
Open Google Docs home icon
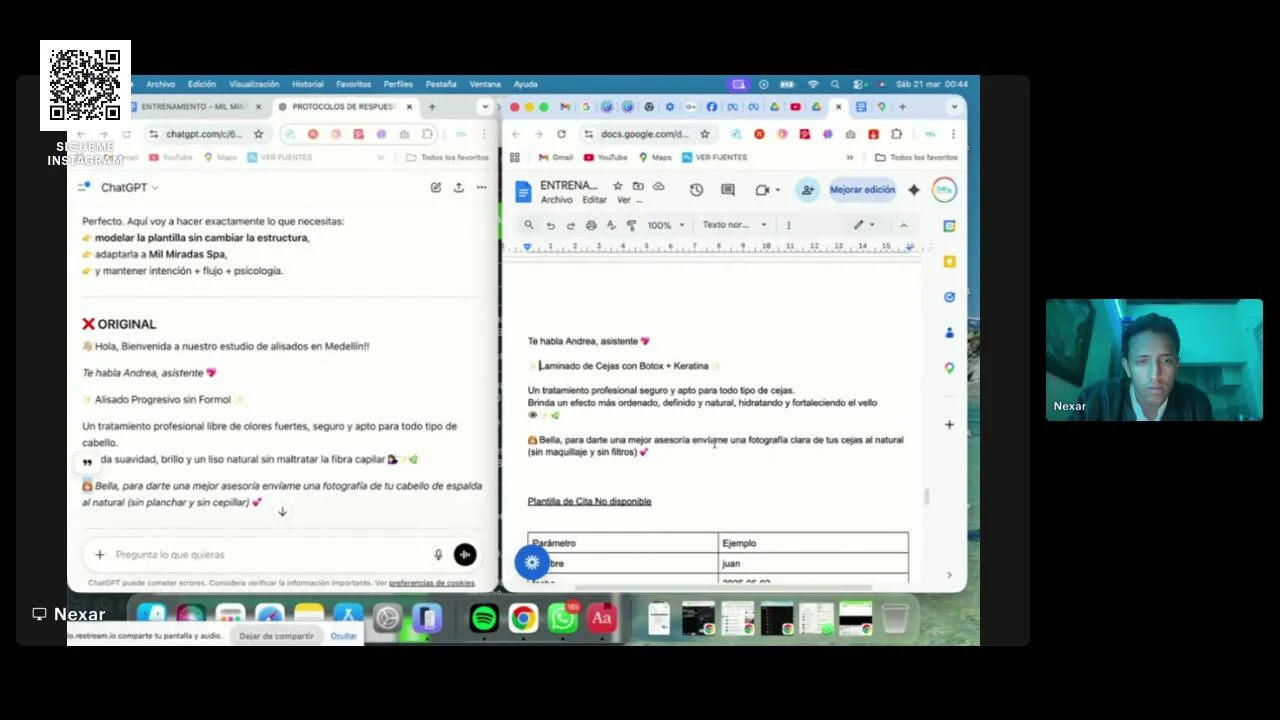click(523, 190)
